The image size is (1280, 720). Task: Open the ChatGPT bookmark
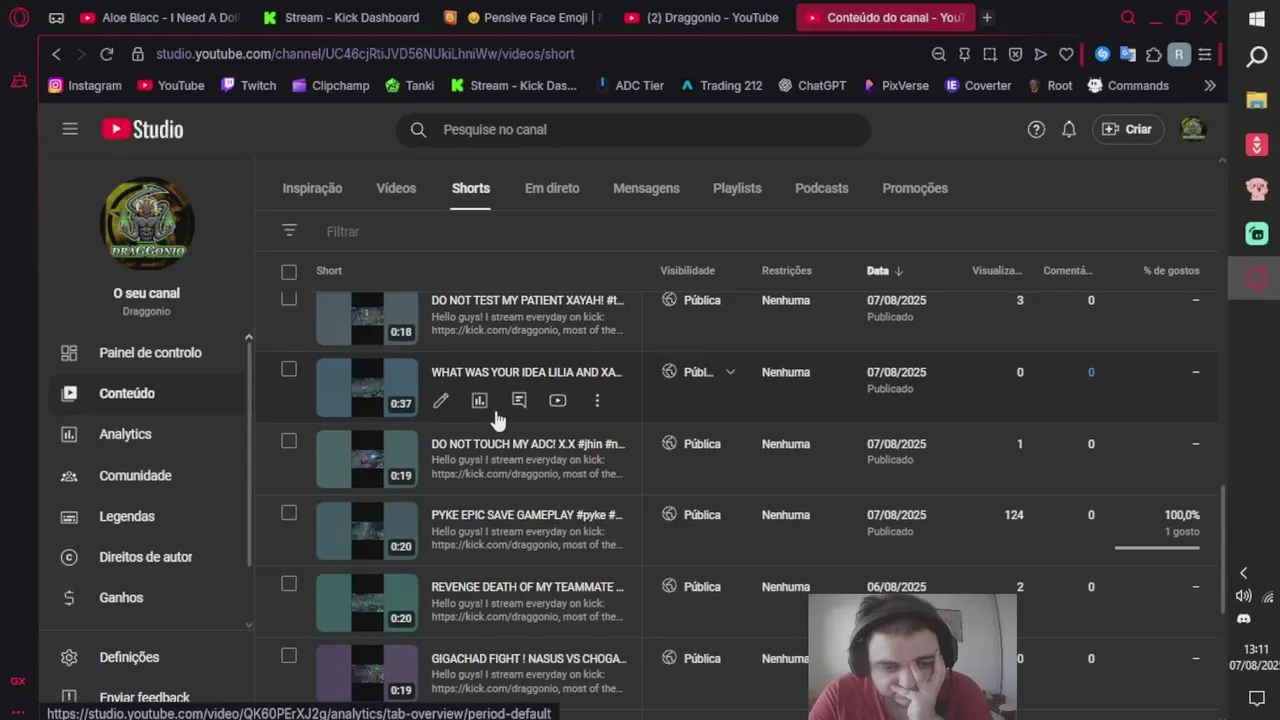point(812,86)
